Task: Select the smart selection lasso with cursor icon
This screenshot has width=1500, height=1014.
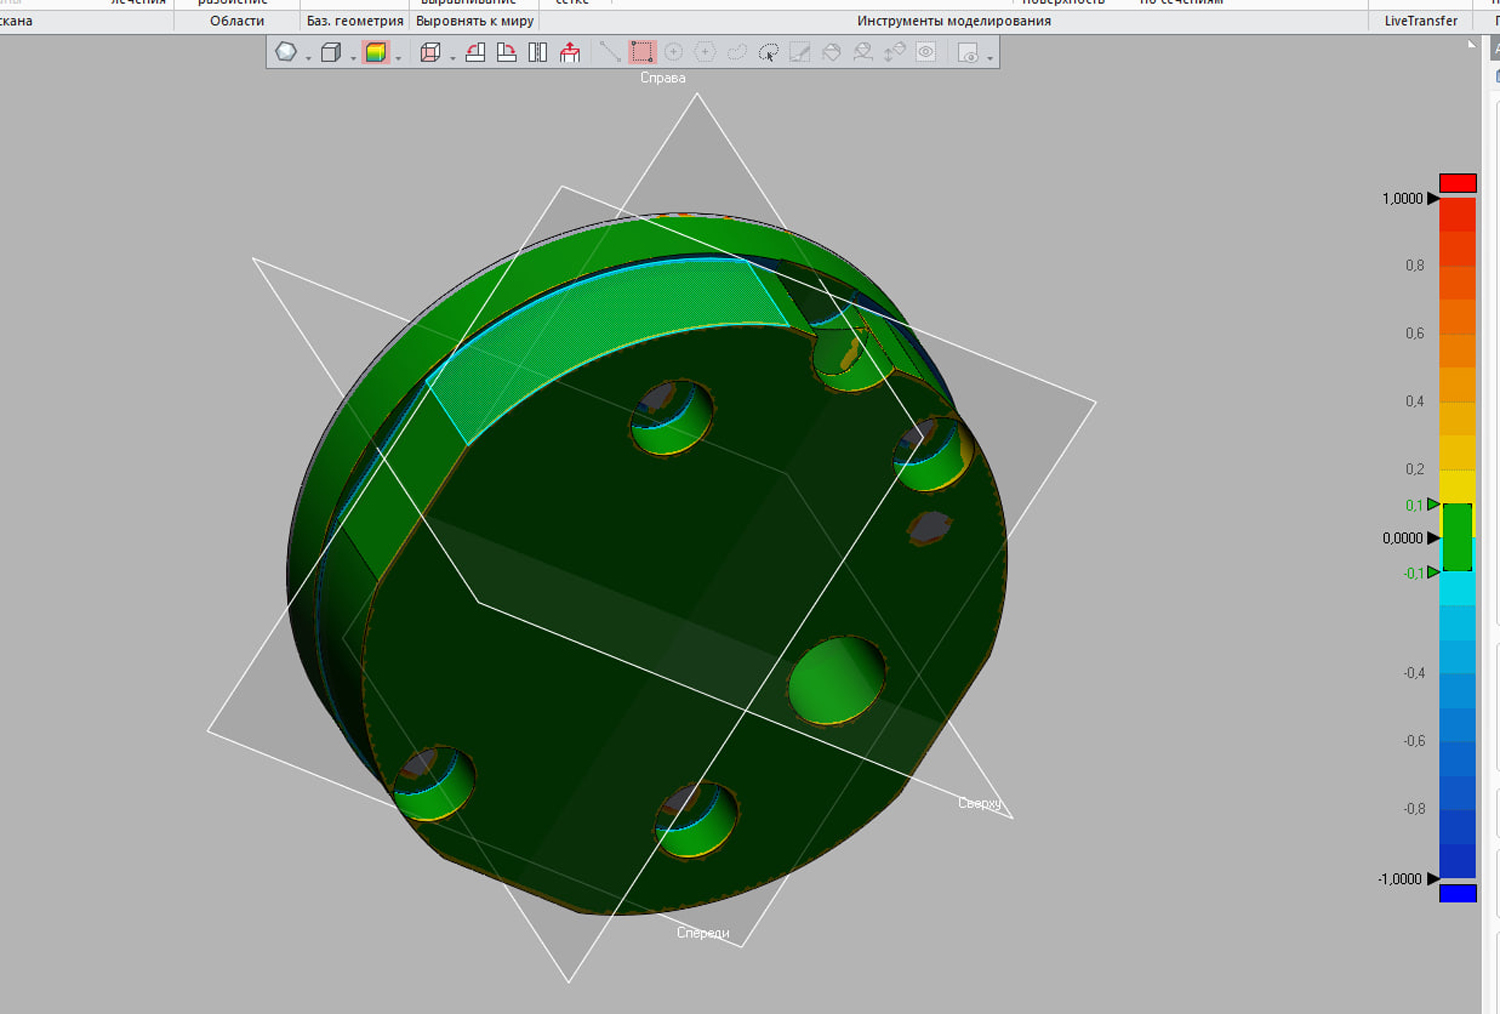Action: (x=768, y=52)
